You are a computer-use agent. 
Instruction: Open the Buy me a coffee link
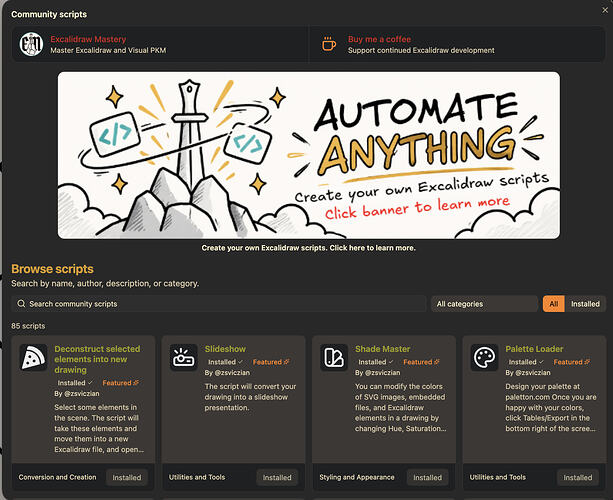tap(379, 39)
